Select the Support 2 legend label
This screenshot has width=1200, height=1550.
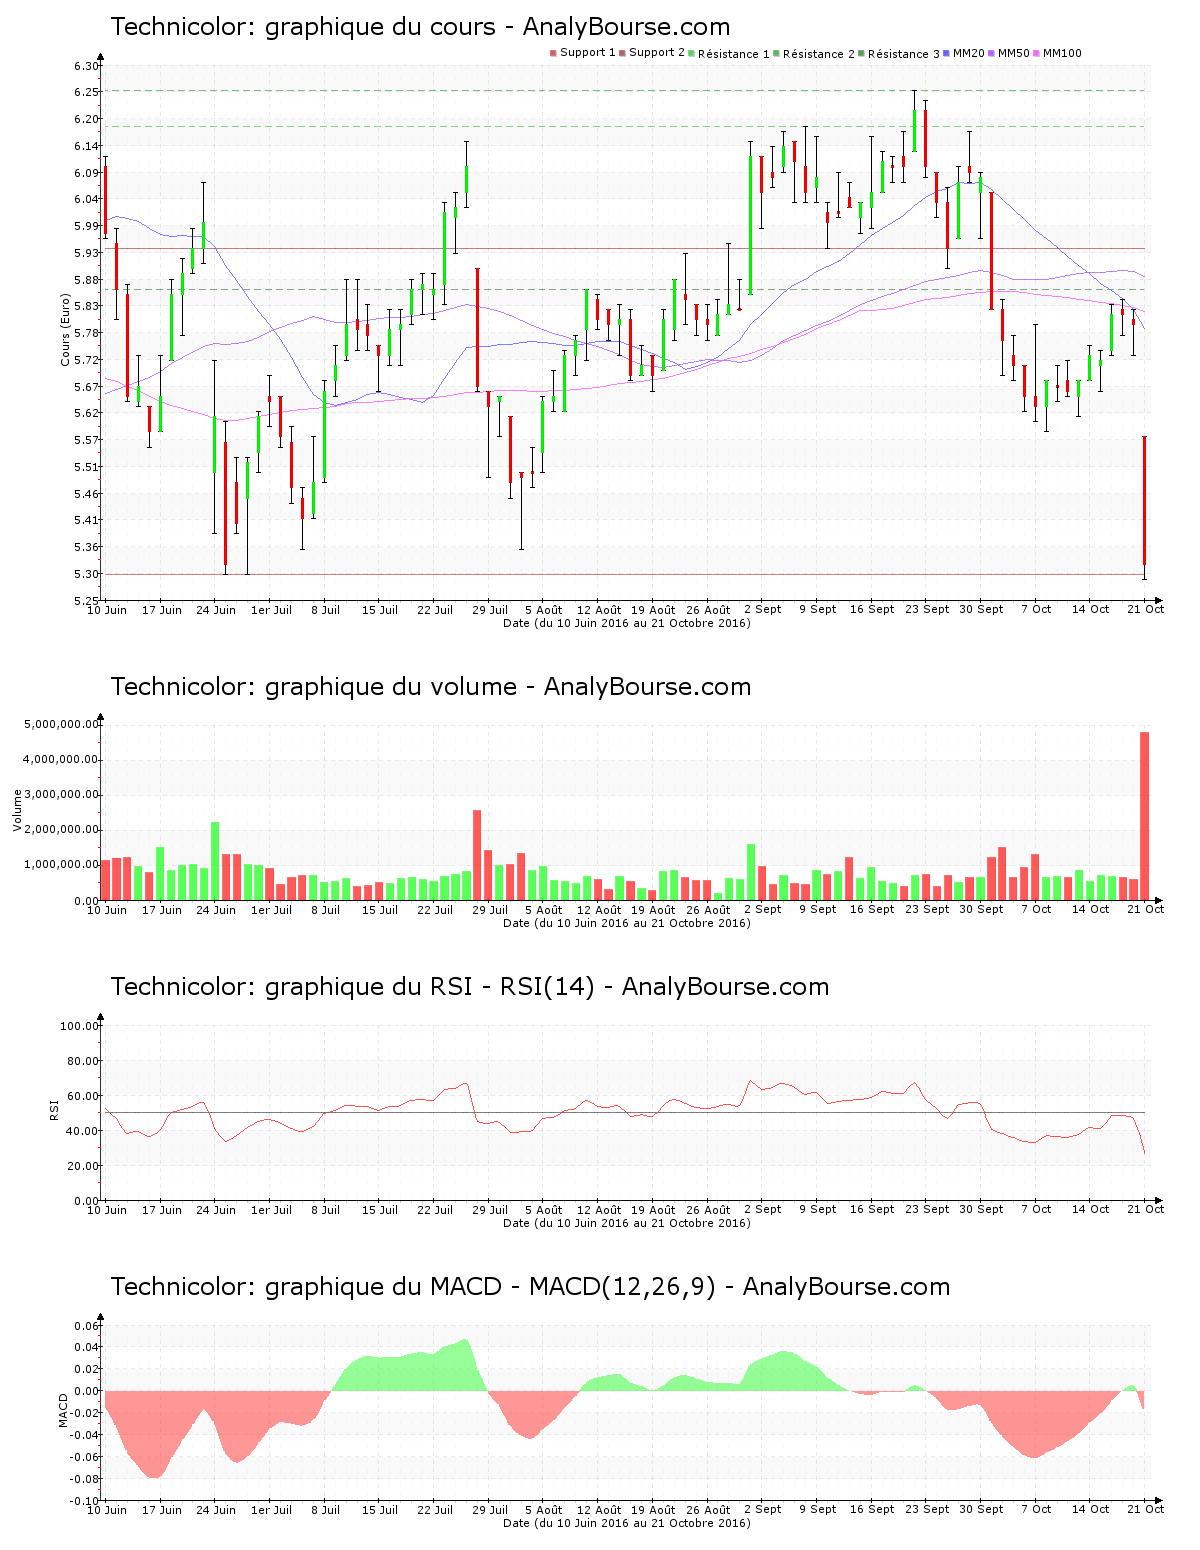click(x=657, y=53)
